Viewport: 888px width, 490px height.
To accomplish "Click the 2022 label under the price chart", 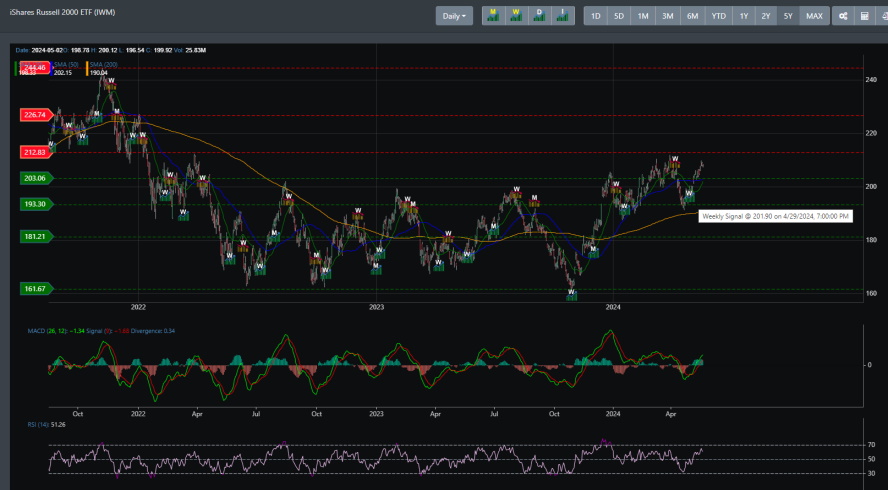I will click(x=138, y=307).
